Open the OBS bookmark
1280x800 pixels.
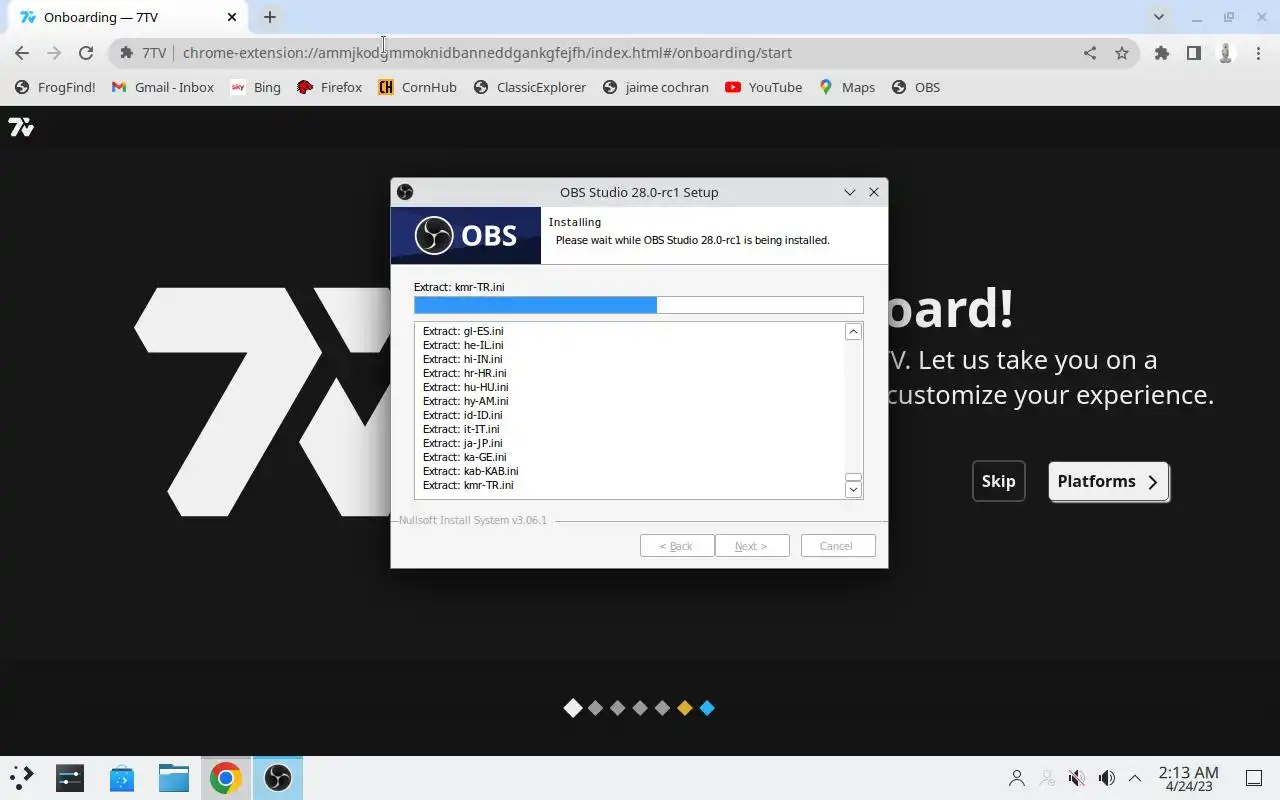click(x=915, y=87)
